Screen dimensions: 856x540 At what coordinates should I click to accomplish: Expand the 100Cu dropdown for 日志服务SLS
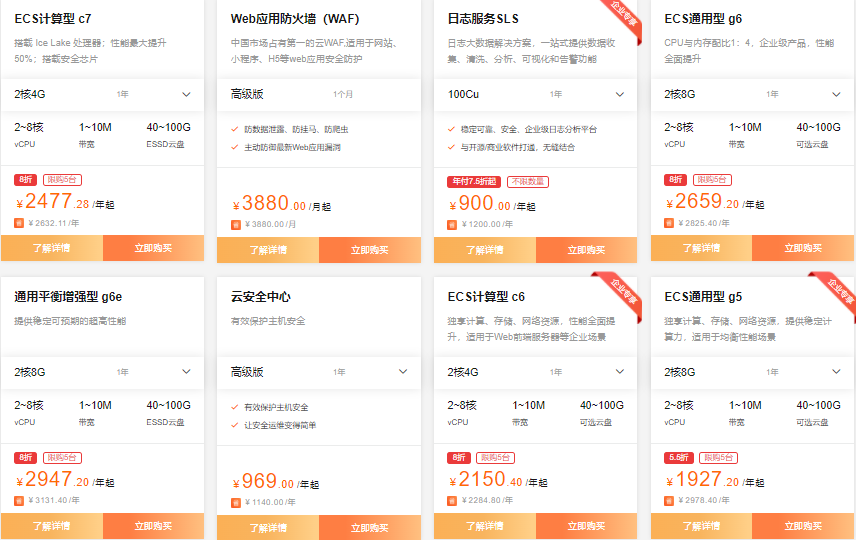coord(536,94)
